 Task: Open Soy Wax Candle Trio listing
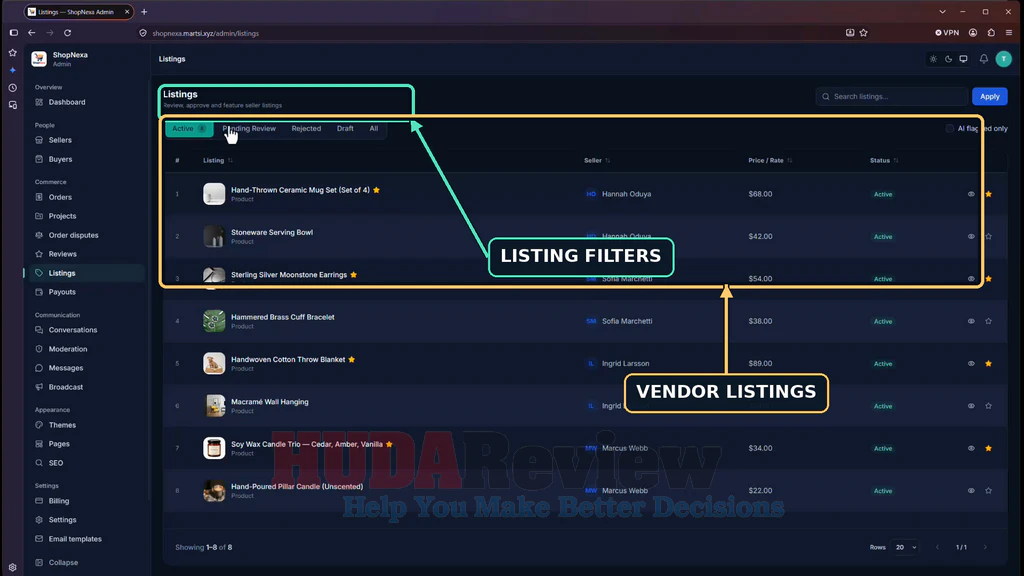tap(306, 444)
